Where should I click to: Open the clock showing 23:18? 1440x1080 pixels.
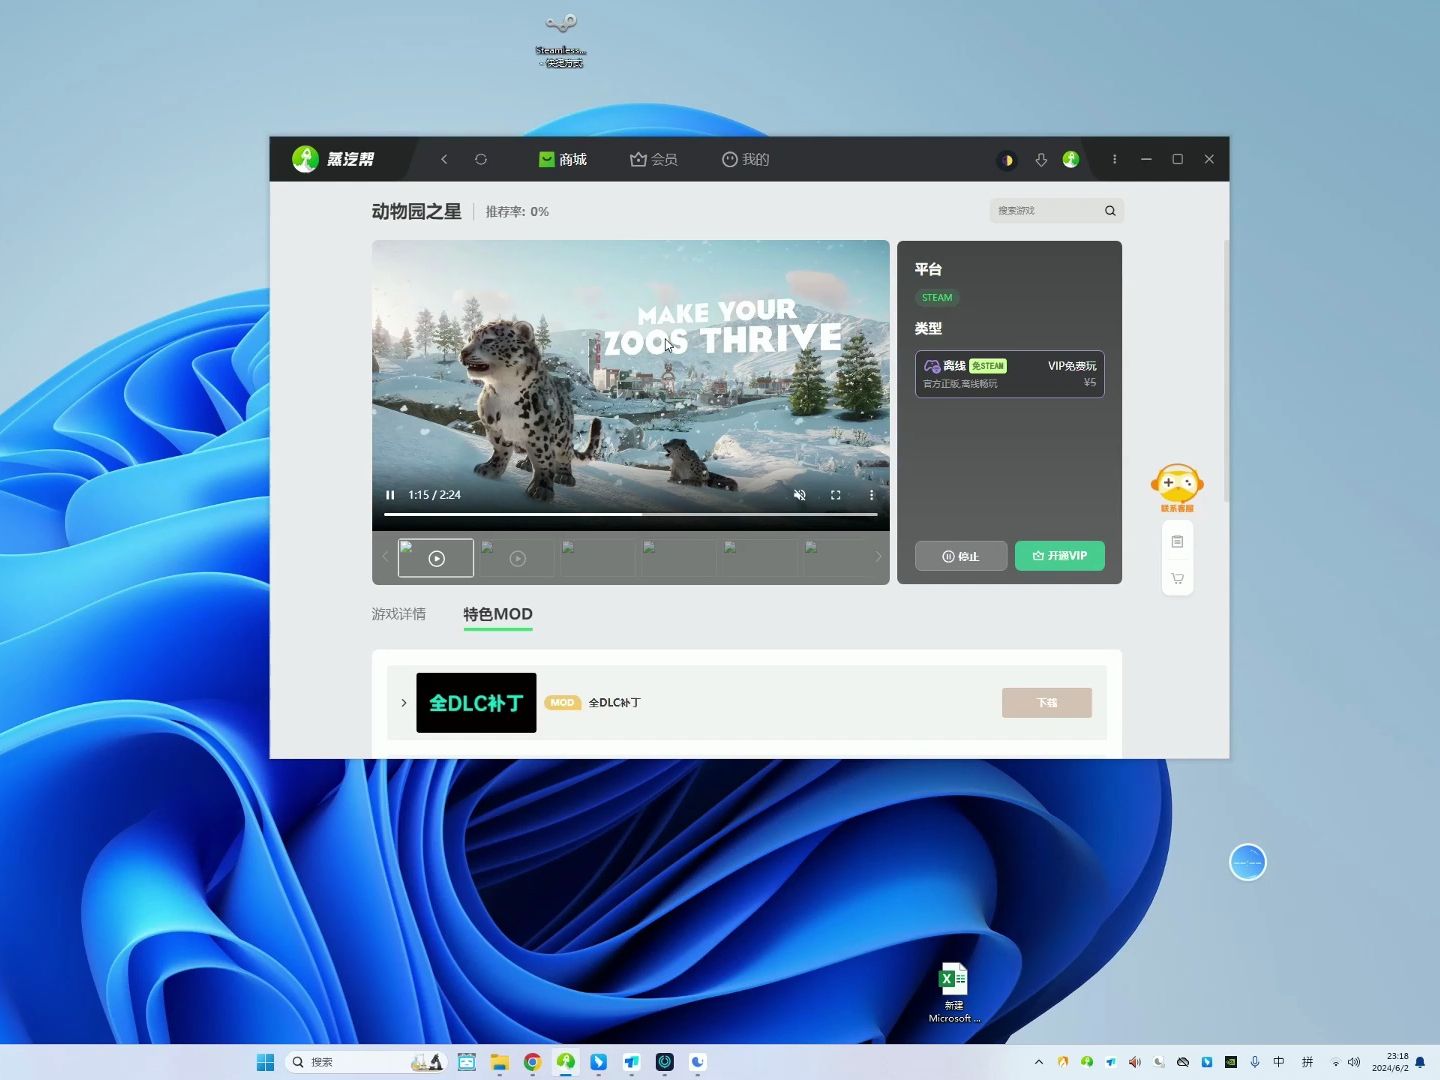(x=1390, y=1062)
